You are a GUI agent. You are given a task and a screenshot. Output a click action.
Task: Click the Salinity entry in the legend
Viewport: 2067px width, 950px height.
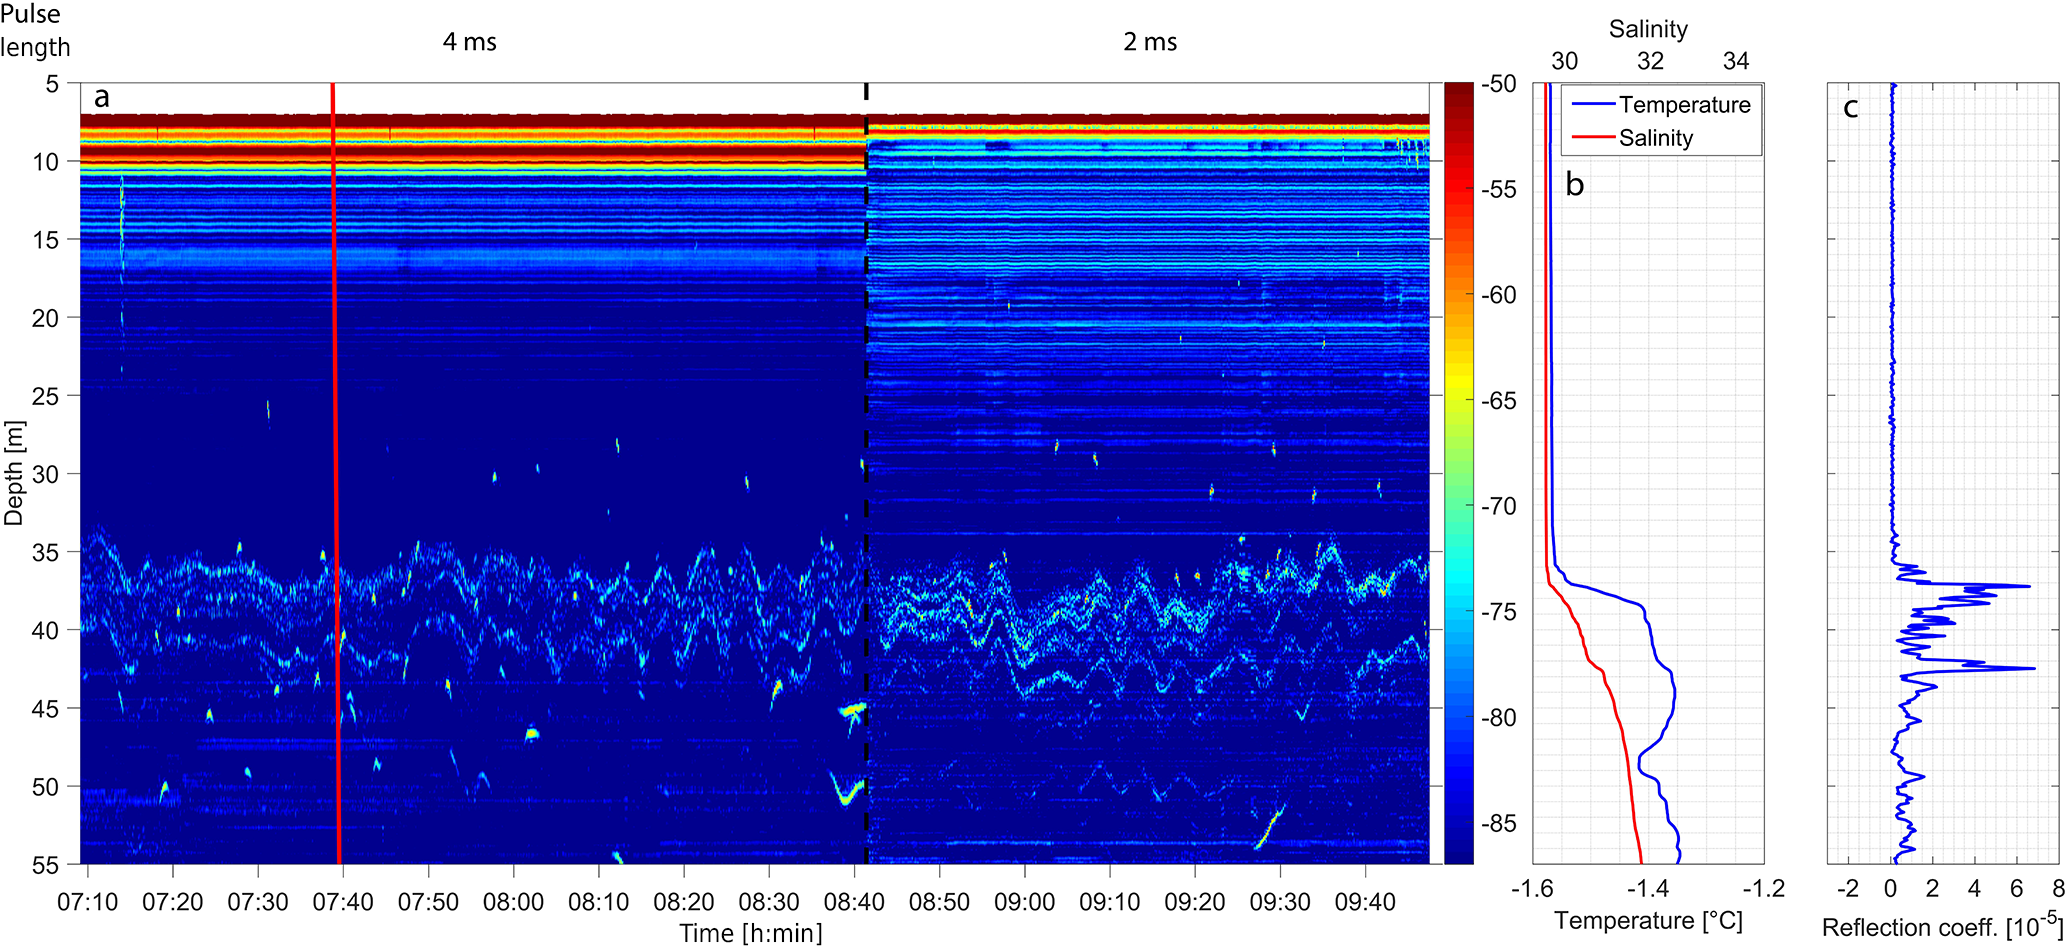pyautogui.click(x=1655, y=138)
